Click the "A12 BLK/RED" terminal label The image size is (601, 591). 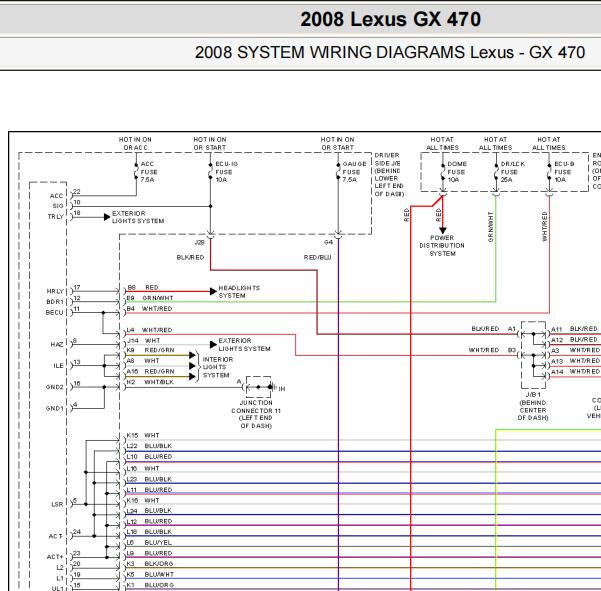point(574,340)
